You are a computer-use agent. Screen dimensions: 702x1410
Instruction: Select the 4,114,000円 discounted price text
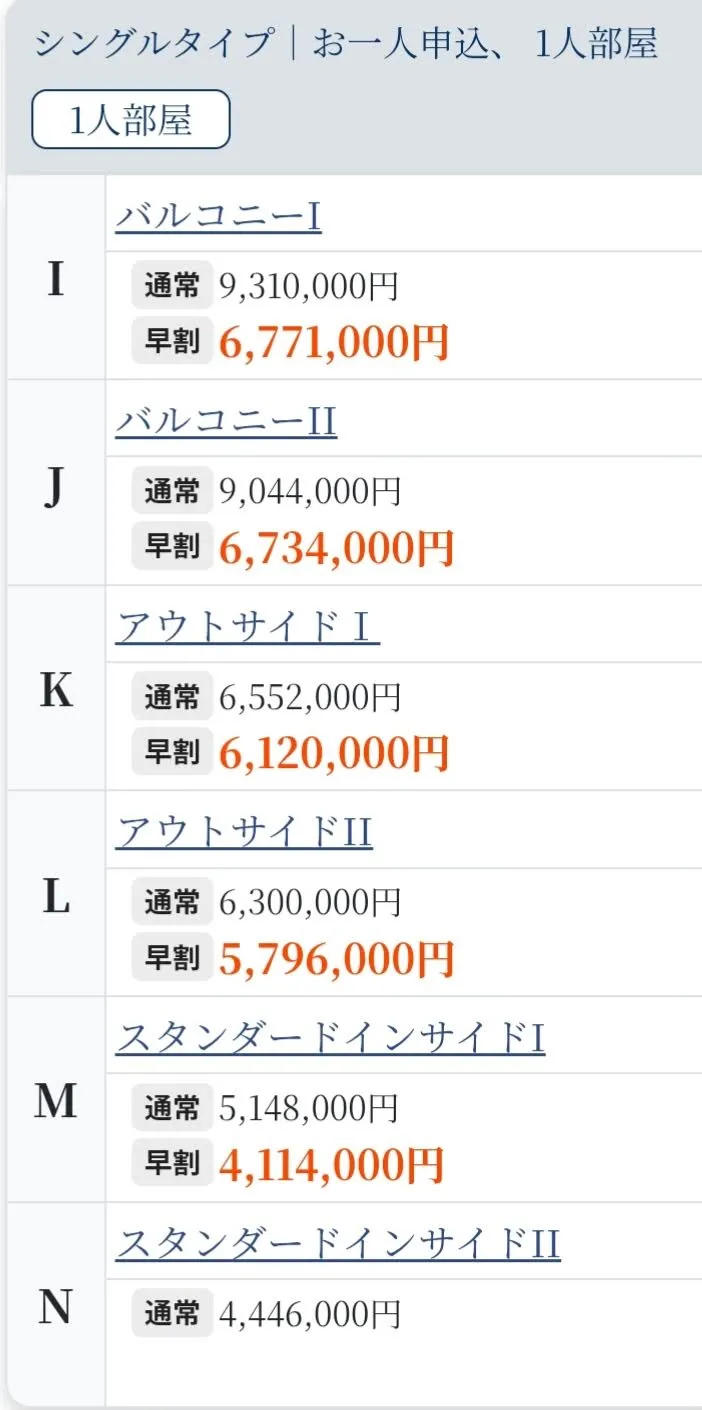pyautogui.click(x=332, y=1163)
